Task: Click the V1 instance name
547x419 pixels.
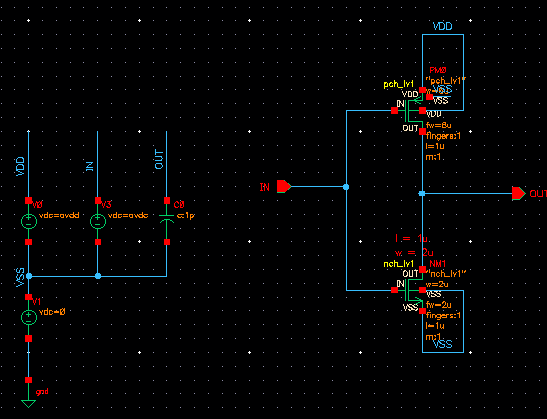Action: 37,301
